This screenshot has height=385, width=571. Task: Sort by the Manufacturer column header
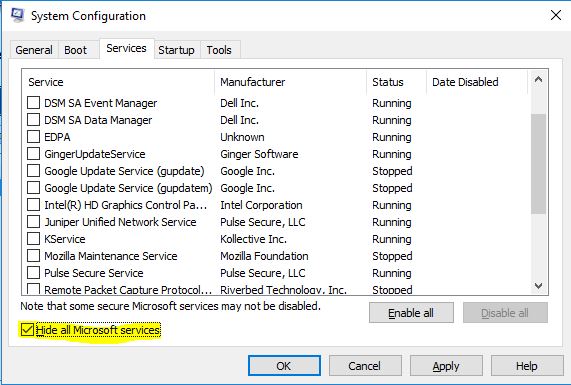[290, 82]
